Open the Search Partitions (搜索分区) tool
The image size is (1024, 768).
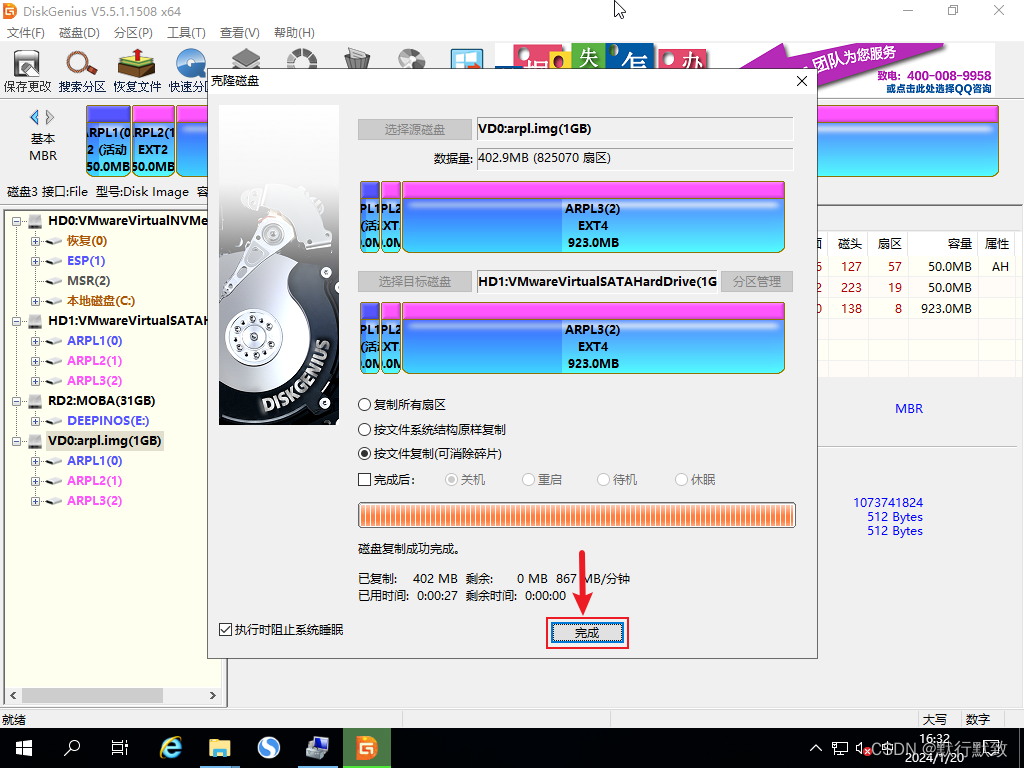pos(82,71)
